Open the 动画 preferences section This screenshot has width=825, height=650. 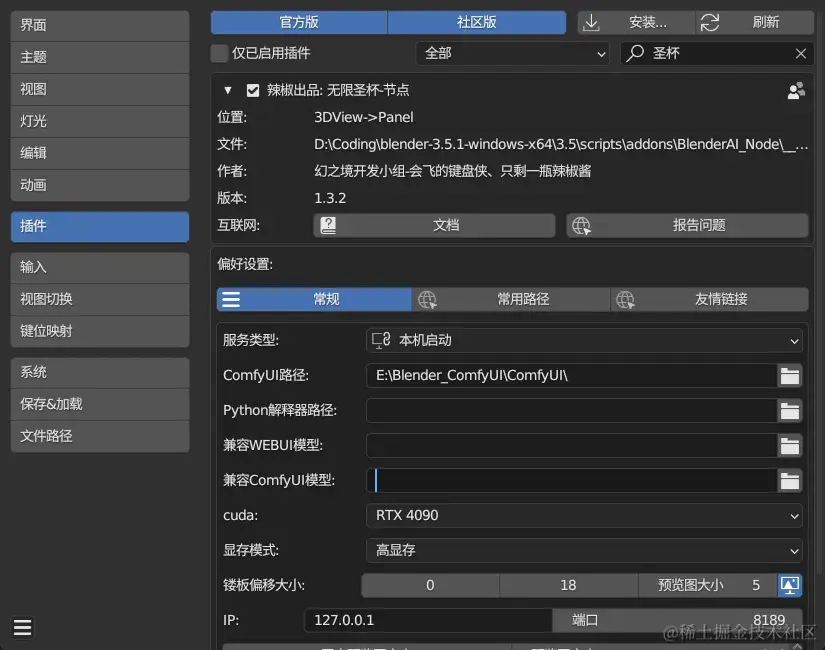click(x=100, y=185)
